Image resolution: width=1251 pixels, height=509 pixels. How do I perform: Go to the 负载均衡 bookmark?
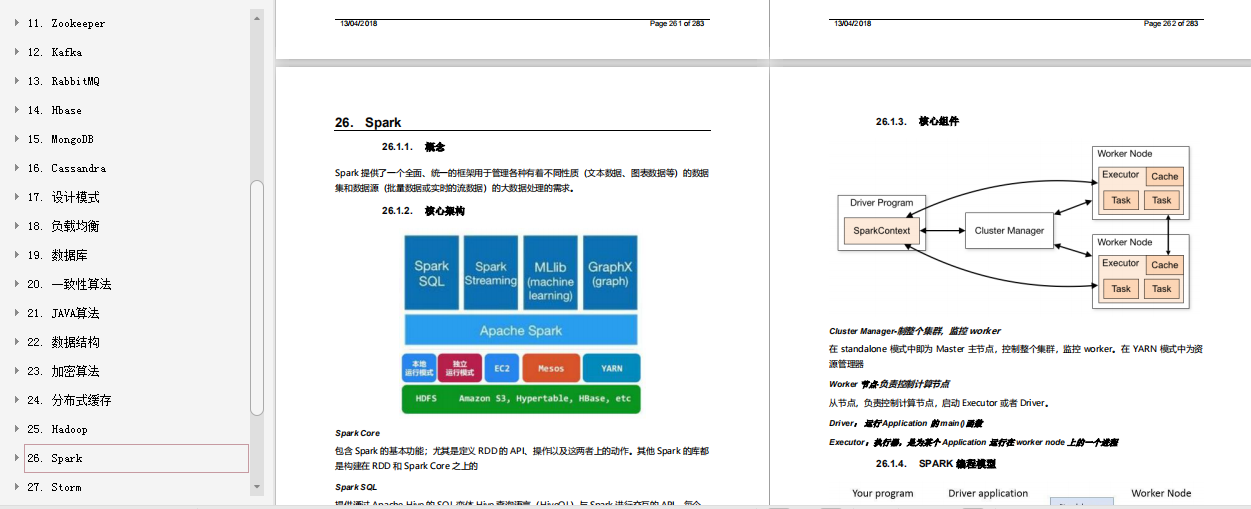[63, 226]
